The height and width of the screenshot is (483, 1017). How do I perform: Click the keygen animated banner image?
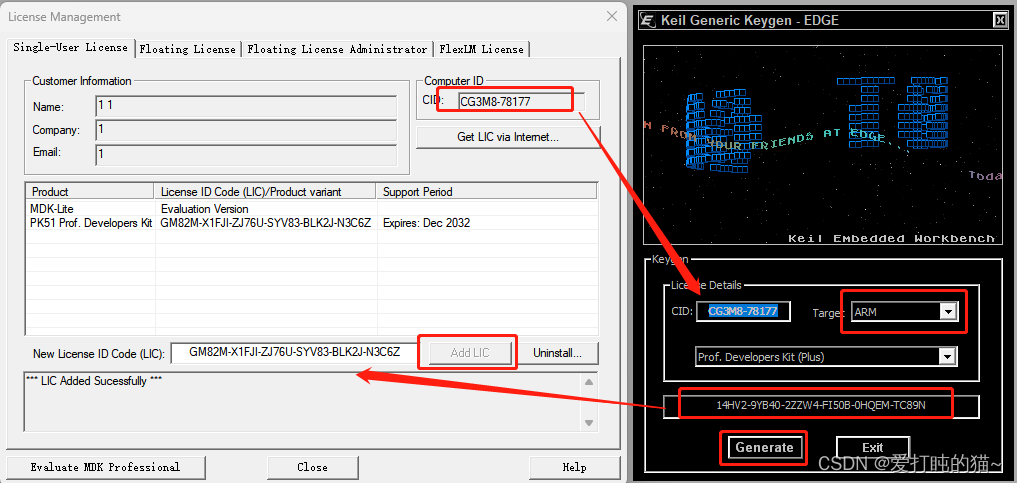click(x=822, y=145)
